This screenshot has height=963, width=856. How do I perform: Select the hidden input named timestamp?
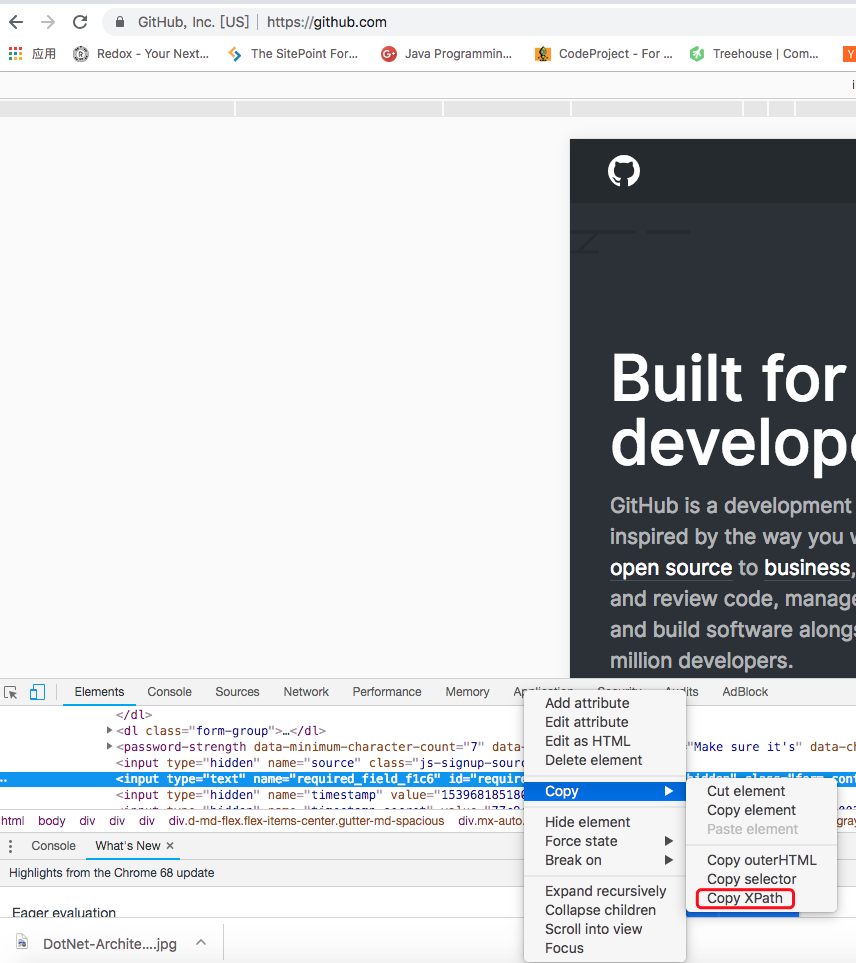click(319, 795)
